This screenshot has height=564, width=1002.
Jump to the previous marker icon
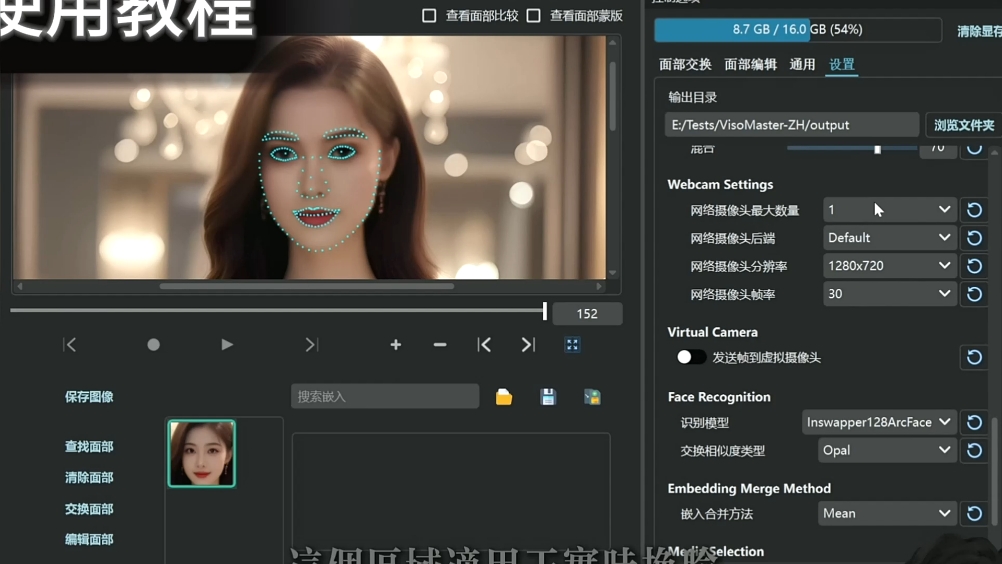(x=484, y=344)
